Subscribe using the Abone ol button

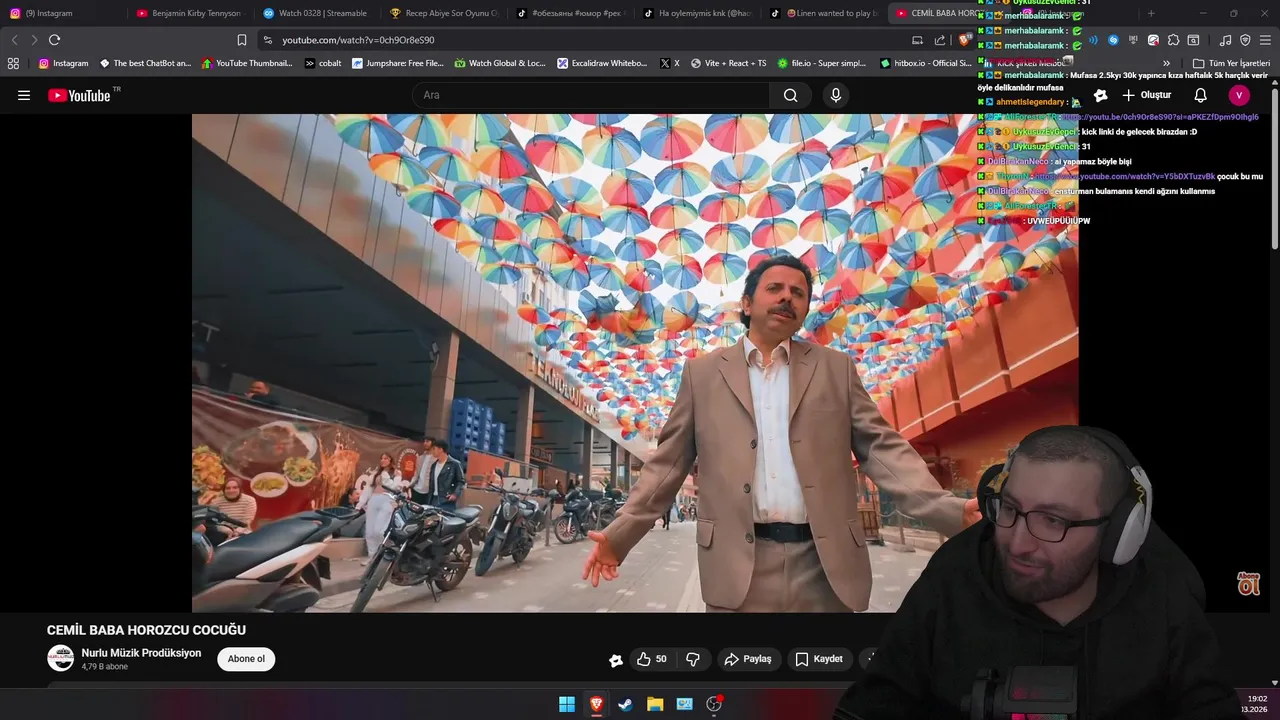point(246,659)
